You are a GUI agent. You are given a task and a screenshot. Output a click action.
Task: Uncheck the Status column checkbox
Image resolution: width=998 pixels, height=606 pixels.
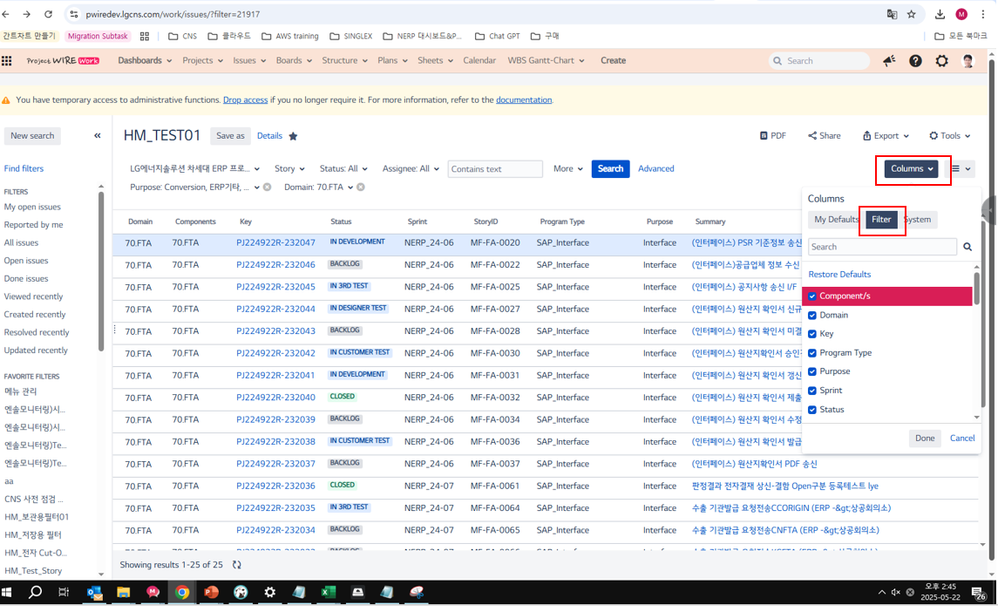click(x=812, y=409)
